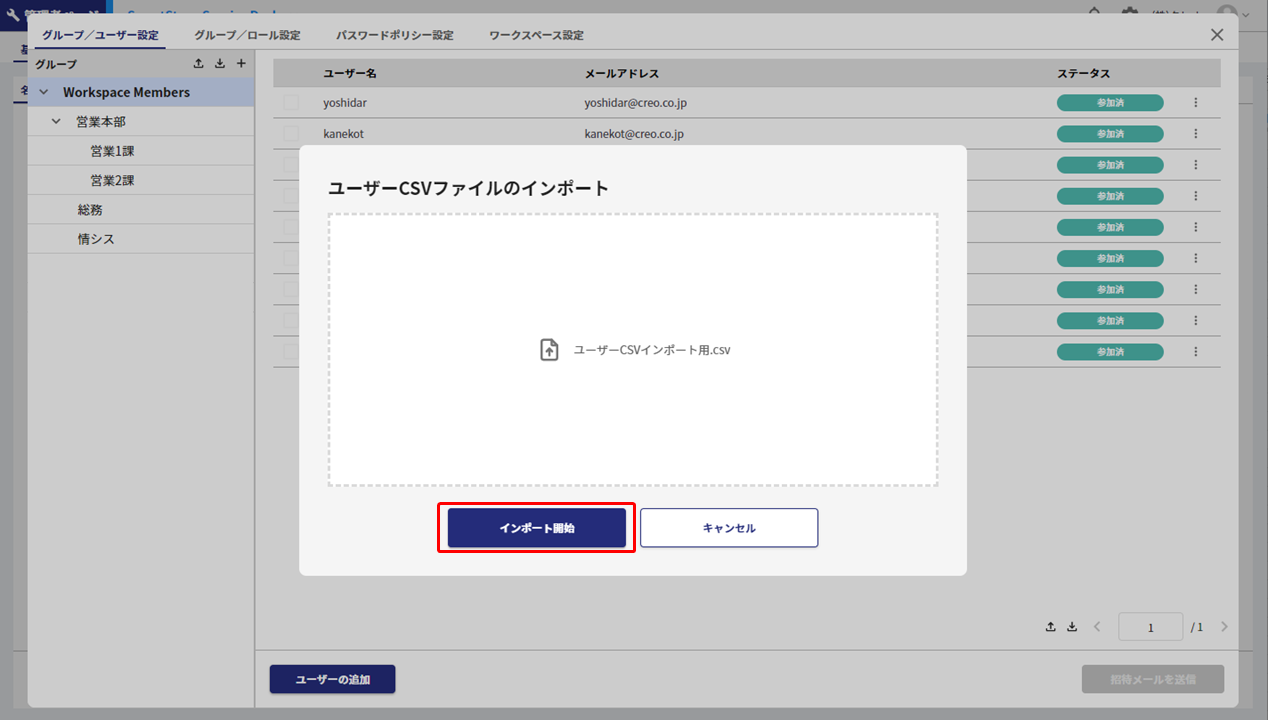Tick the checkbox for user kanekot

click(x=291, y=133)
